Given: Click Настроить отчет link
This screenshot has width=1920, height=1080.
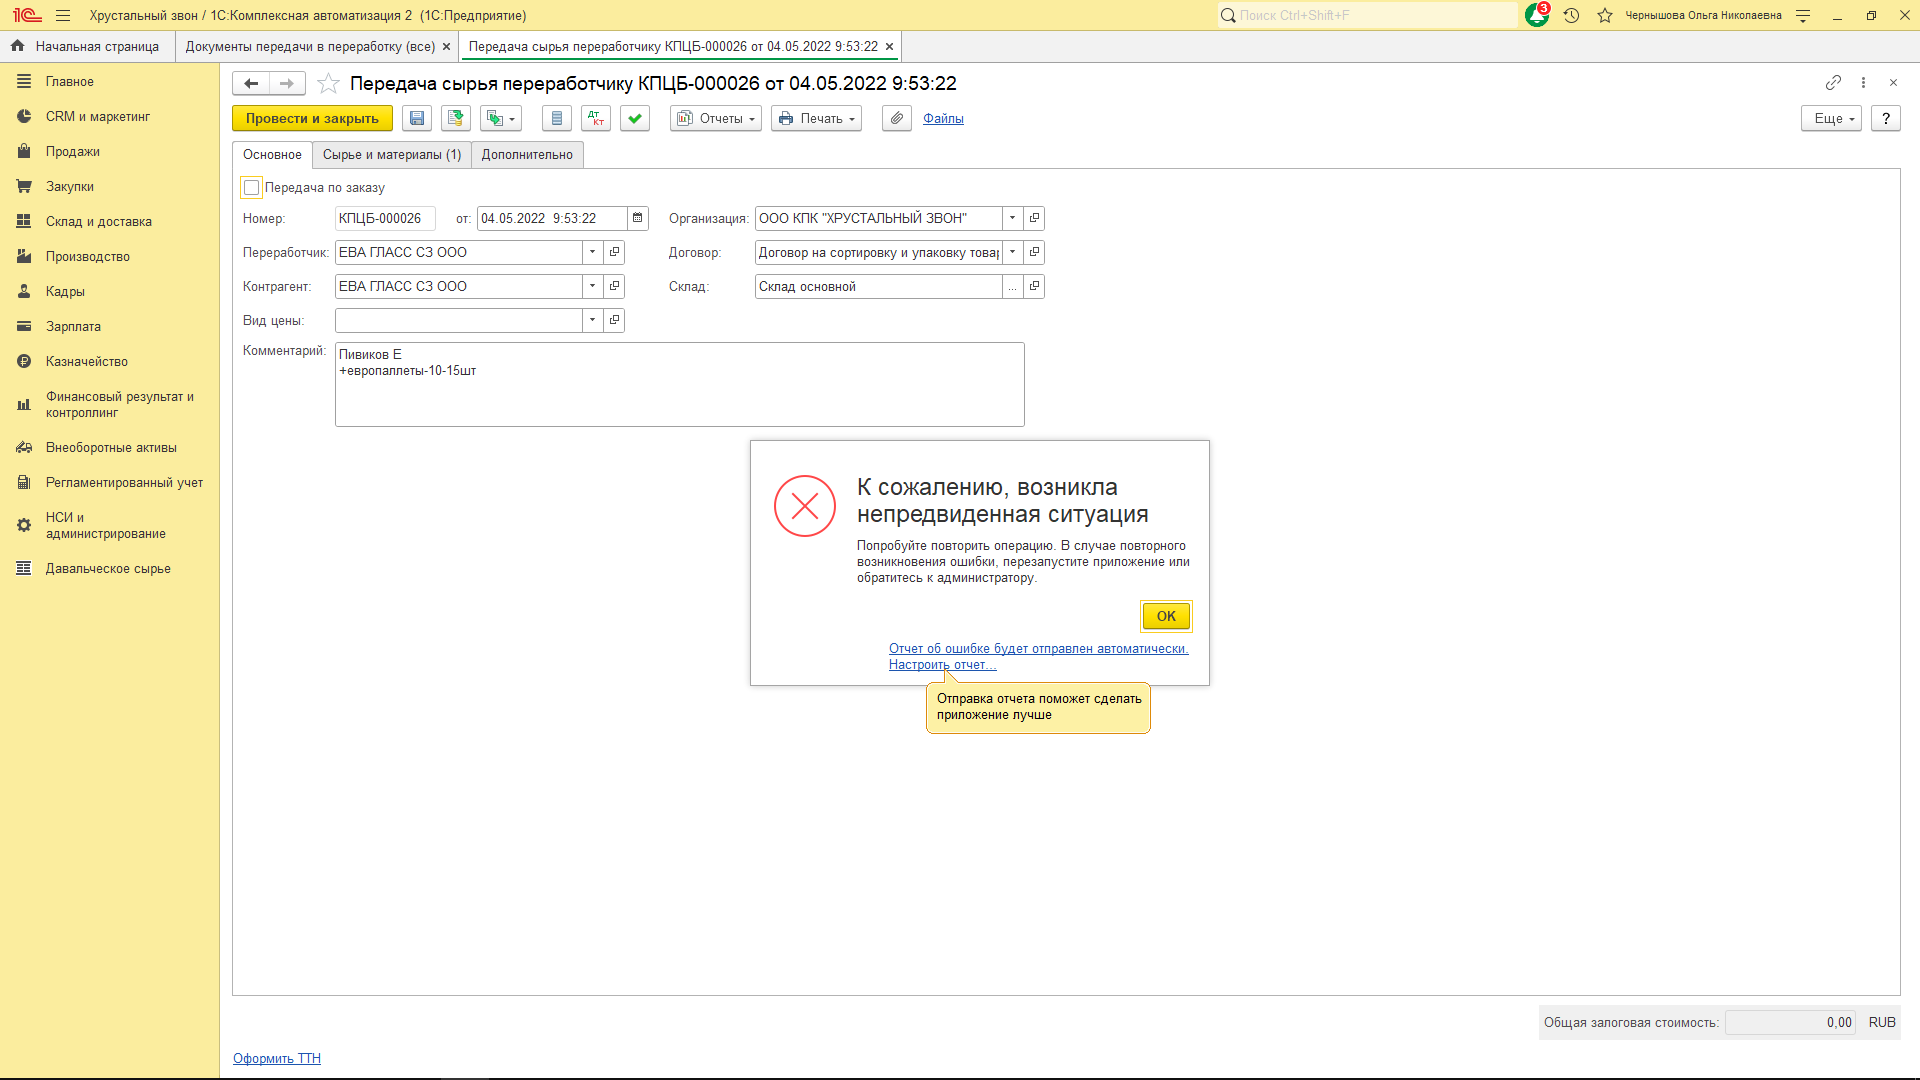Looking at the screenshot, I should click(942, 664).
